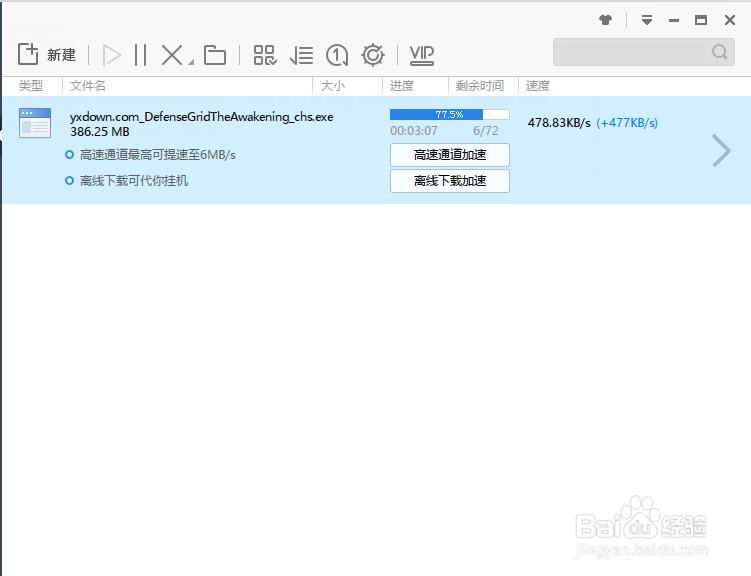This screenshot has width=751, height=576.
Task: Minimize the download manager window
Action: [x=674, y=20]
